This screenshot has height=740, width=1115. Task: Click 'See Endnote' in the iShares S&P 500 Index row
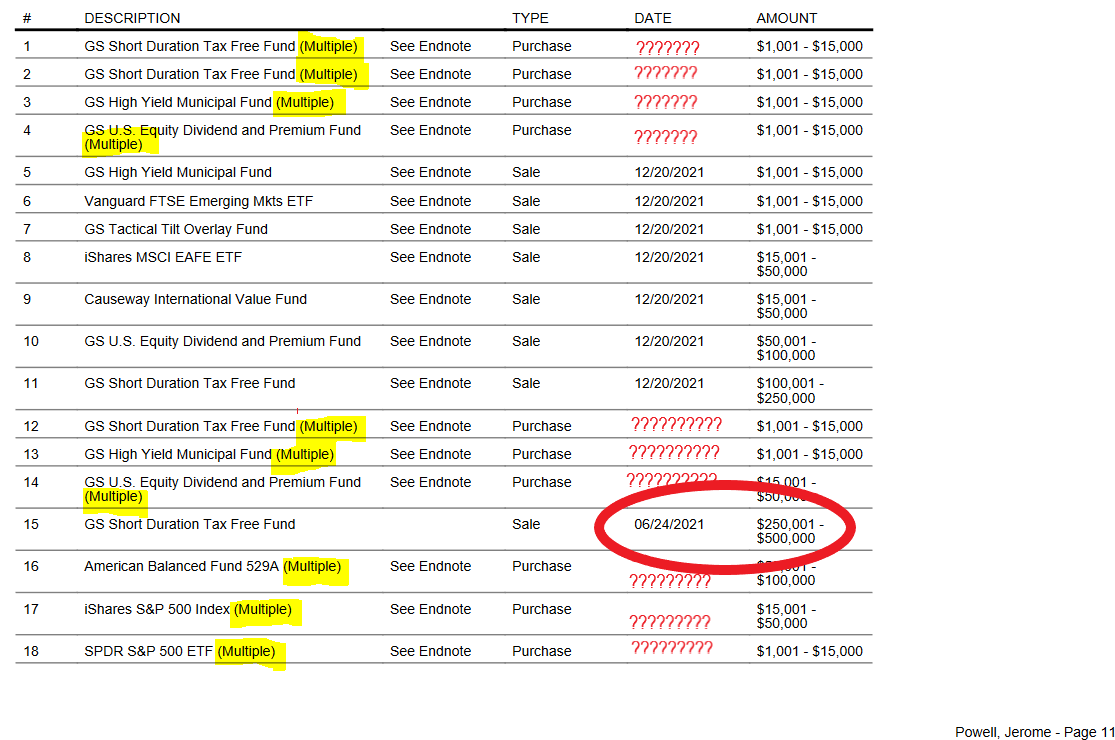[430, 609]
